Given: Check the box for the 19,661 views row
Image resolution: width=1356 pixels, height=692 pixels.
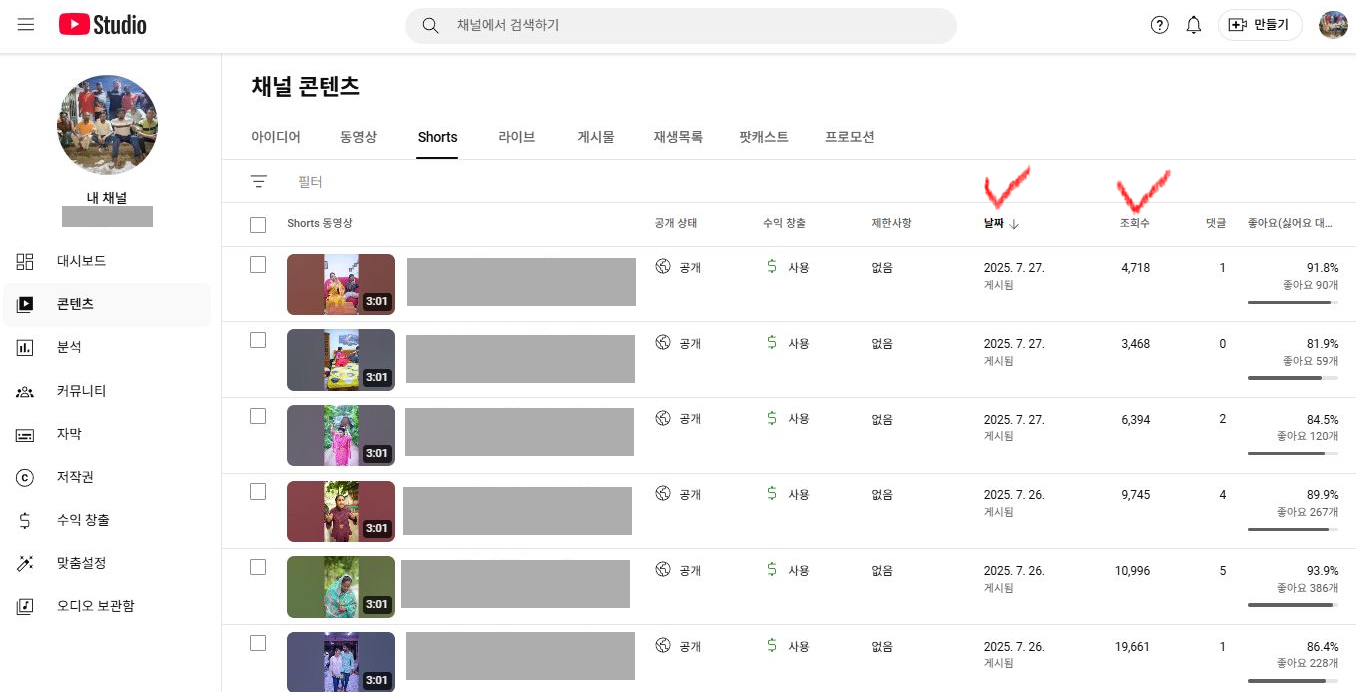Looking at the screenshot, I should click(x=258, y=643).
